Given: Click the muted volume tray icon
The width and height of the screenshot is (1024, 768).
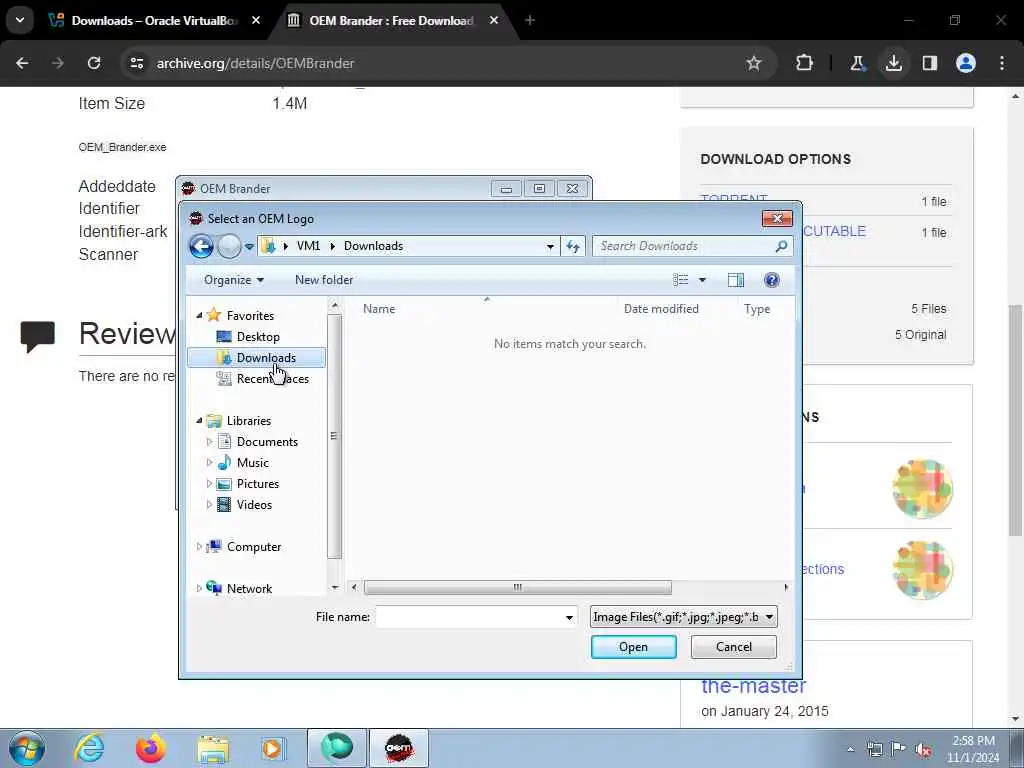Looking at the screenshot, I should [x=923, y=749].
